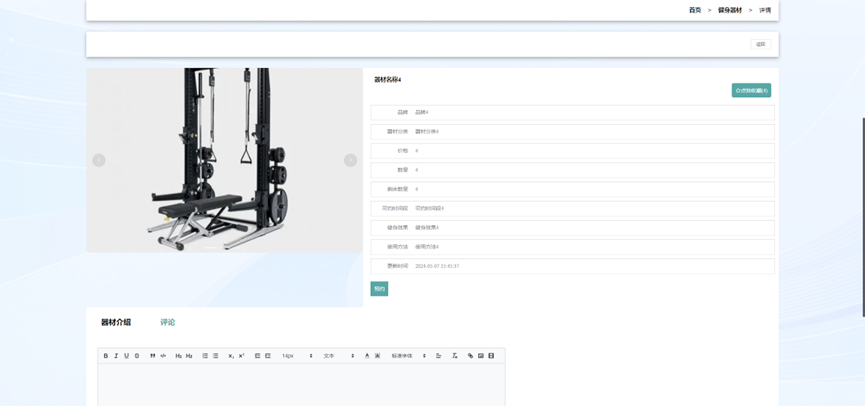Viewport: 865px width, 406px height.
Task: Insert an image in the editor
Action: [x=480, y=356]
